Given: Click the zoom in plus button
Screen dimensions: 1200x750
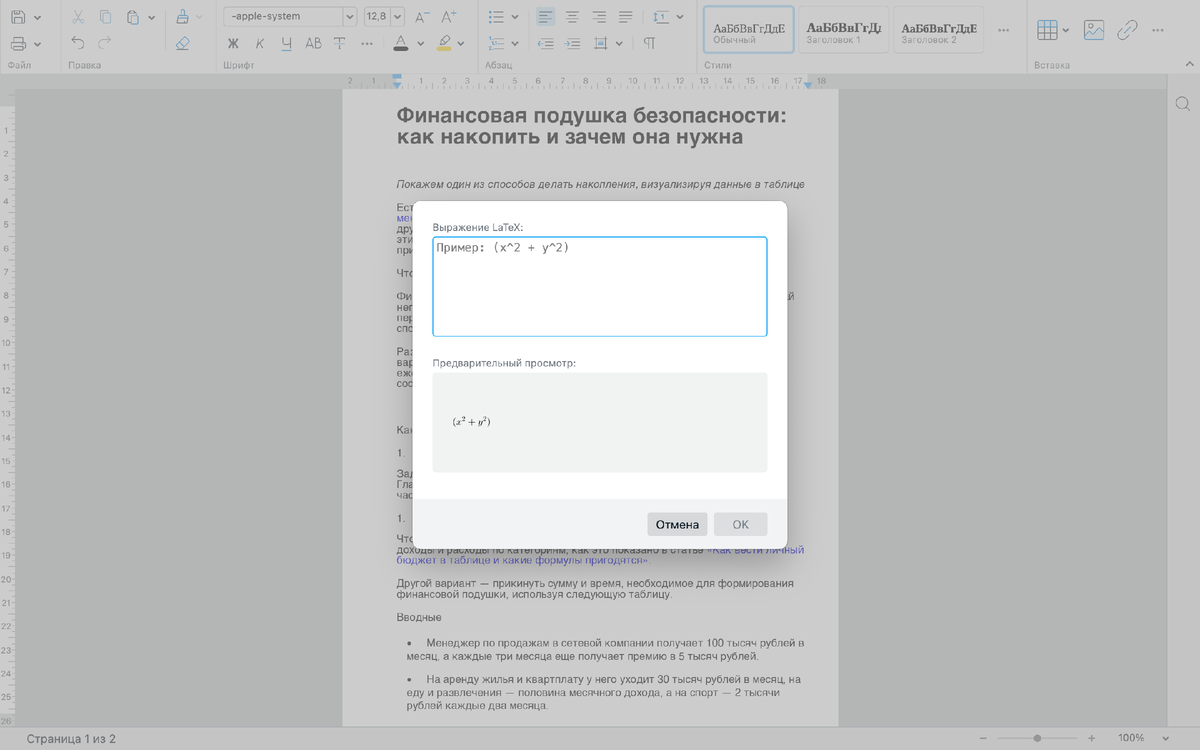Looking at the screenshot, I should (x=1091, y=738).
